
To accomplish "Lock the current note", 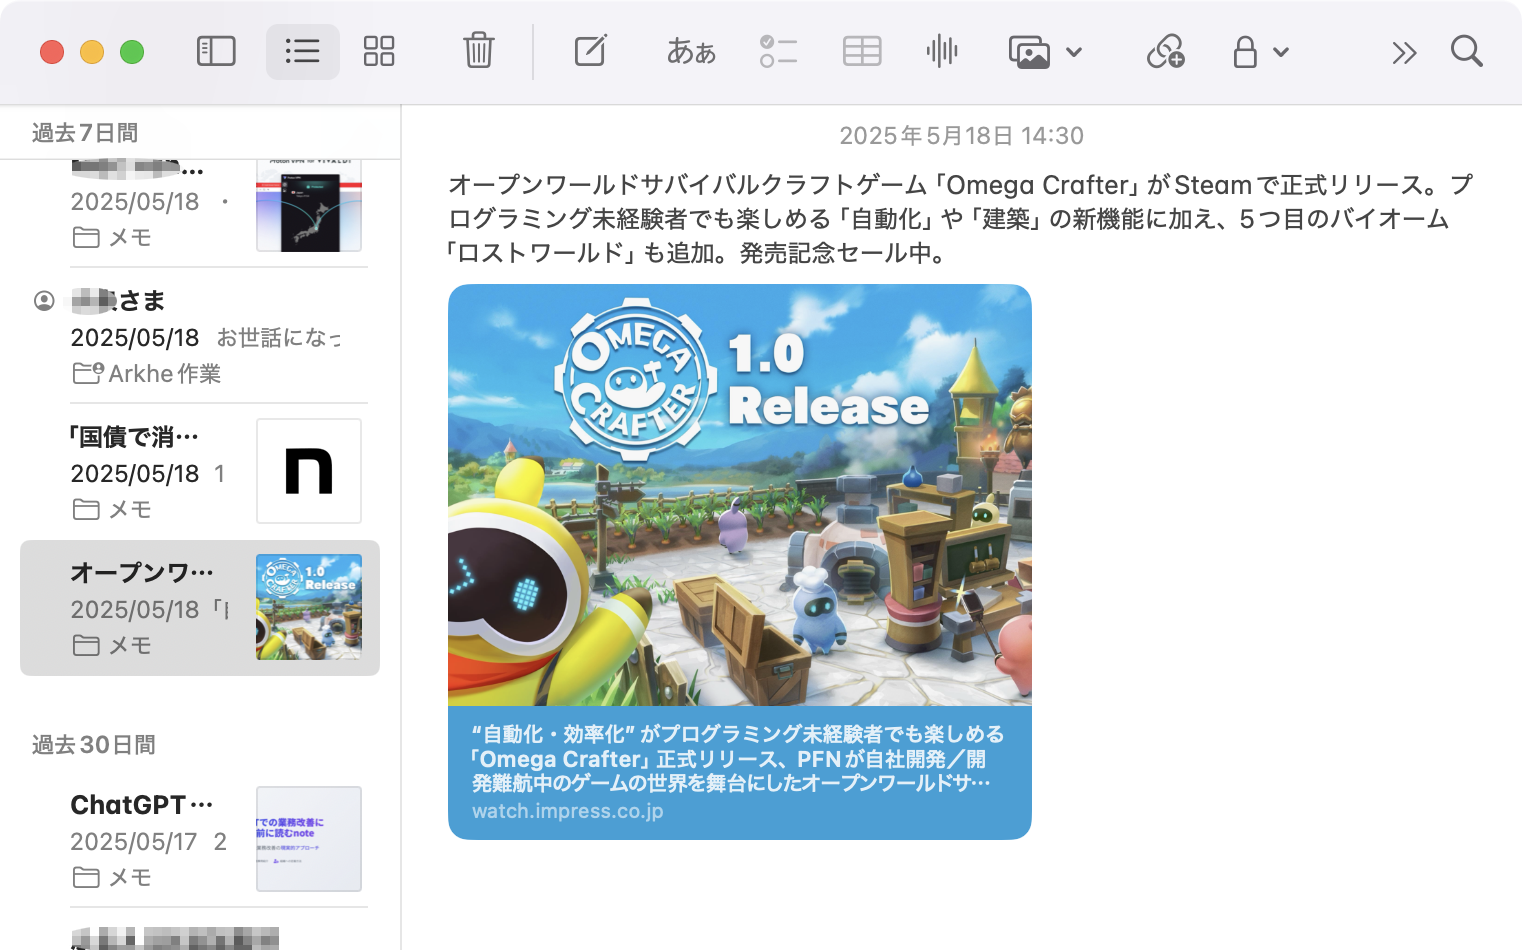I will 1247,51.
